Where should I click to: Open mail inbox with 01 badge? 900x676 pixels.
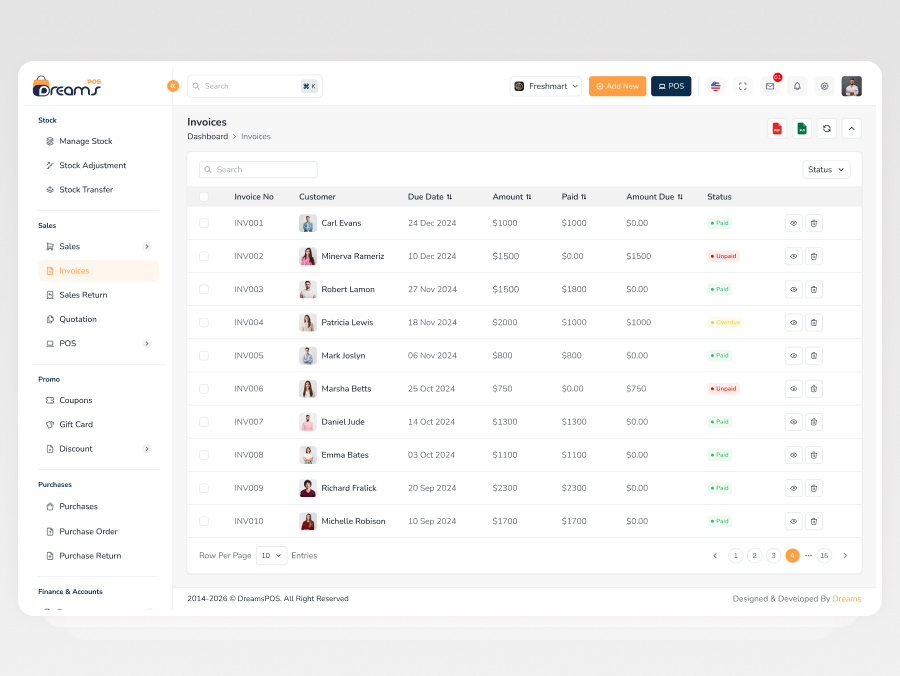770,87
